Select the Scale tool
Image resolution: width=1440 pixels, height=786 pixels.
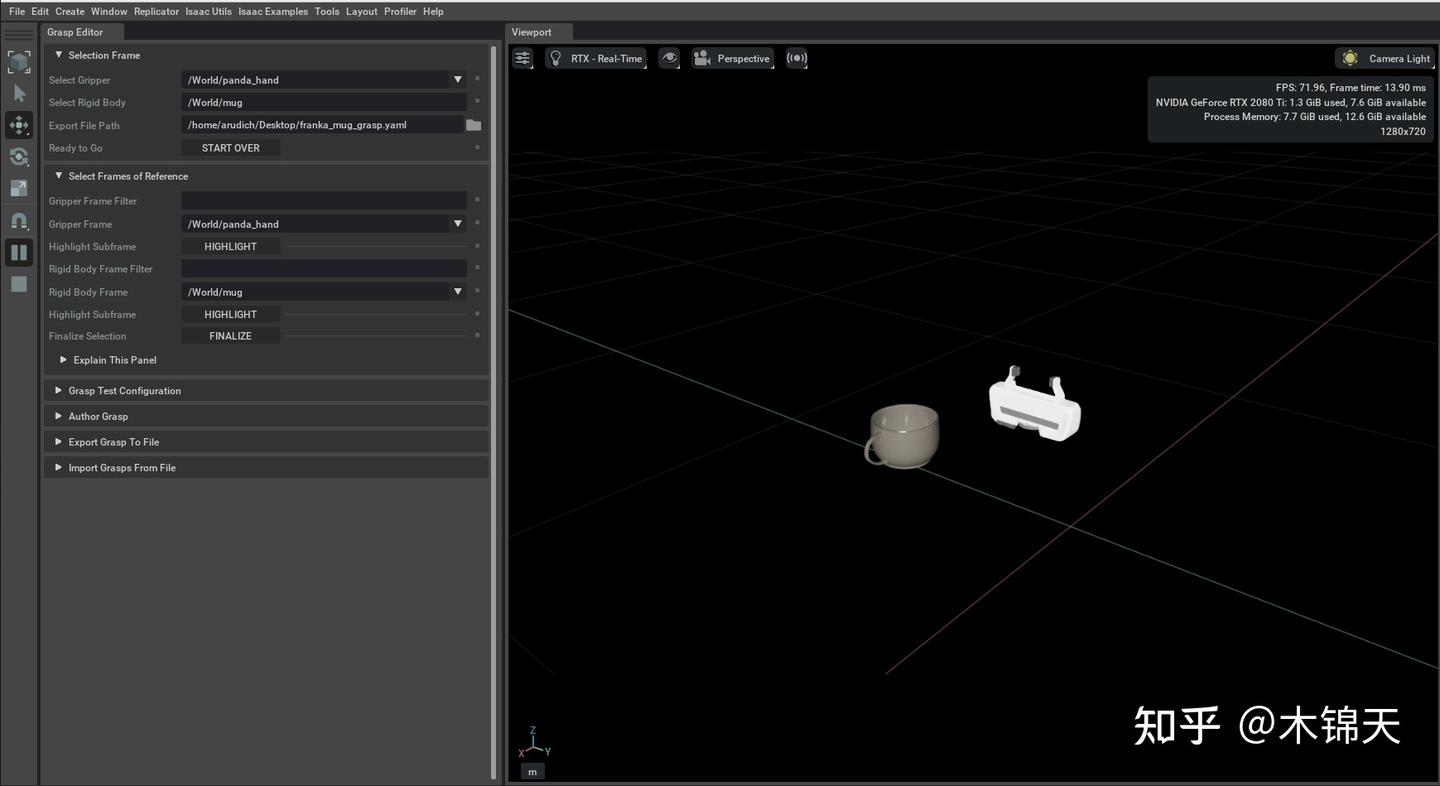pos(19,188)
